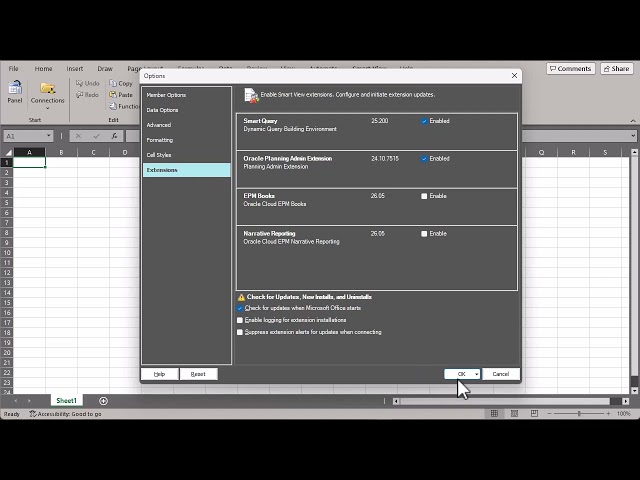The width and height of the screenshot is (640, 480).
Task: Select Data Options in Options sidebar
Action: 187,110
